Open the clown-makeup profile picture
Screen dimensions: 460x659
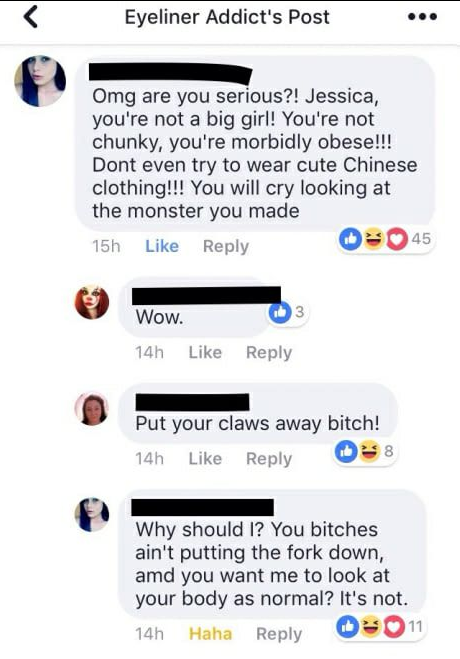point(92,301)
